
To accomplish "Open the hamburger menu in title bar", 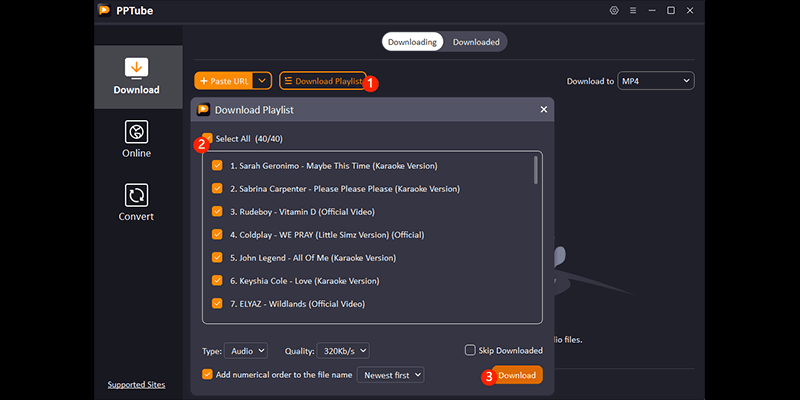I will 633,10.
